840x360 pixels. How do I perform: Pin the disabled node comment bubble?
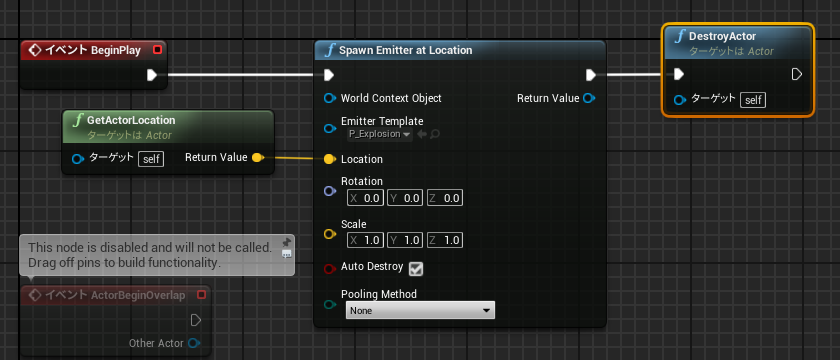pyautogui.click(x=287, y=242)
